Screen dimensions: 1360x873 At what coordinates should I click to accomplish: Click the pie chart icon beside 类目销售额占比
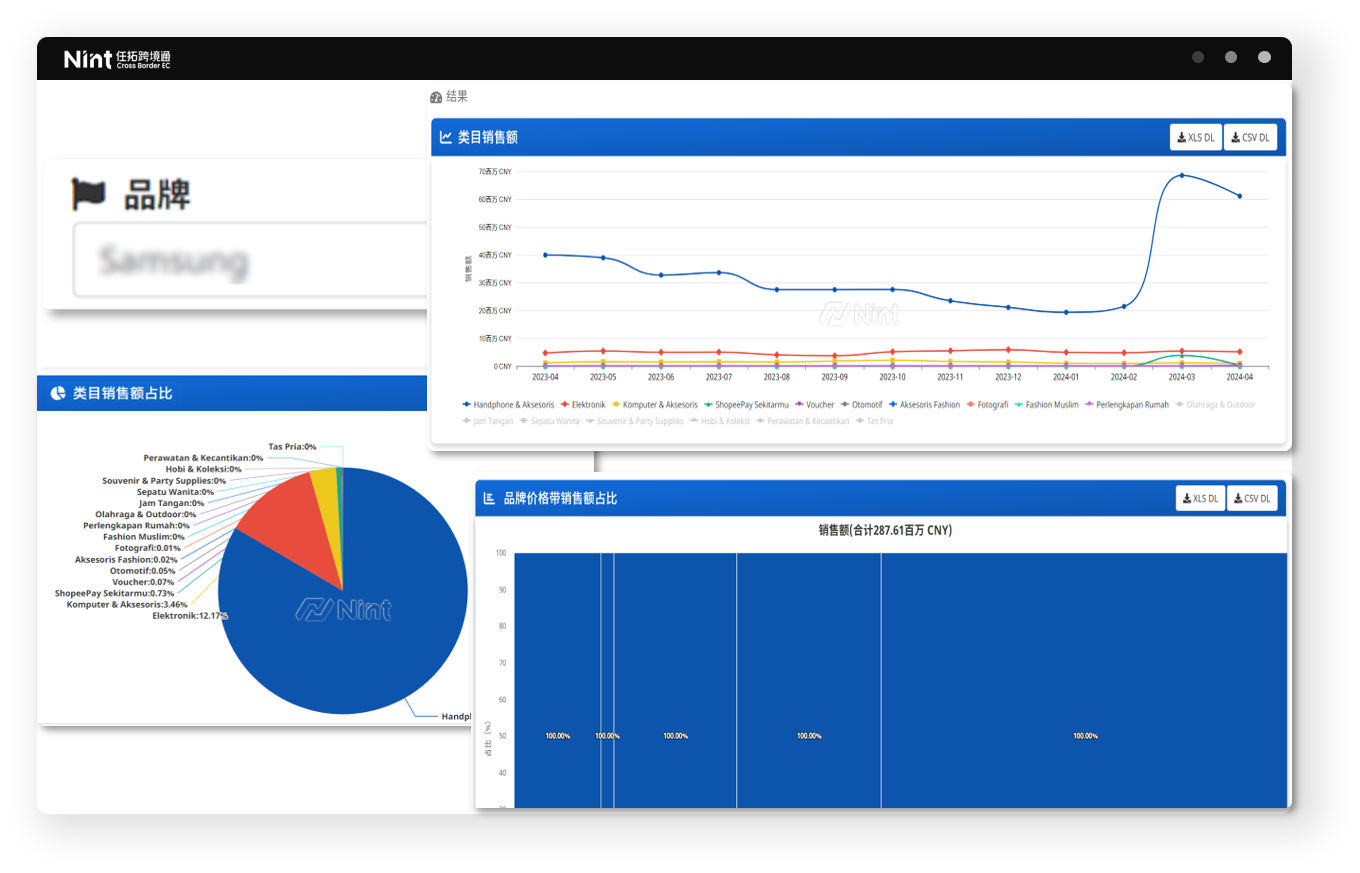(x=58, y=393)
